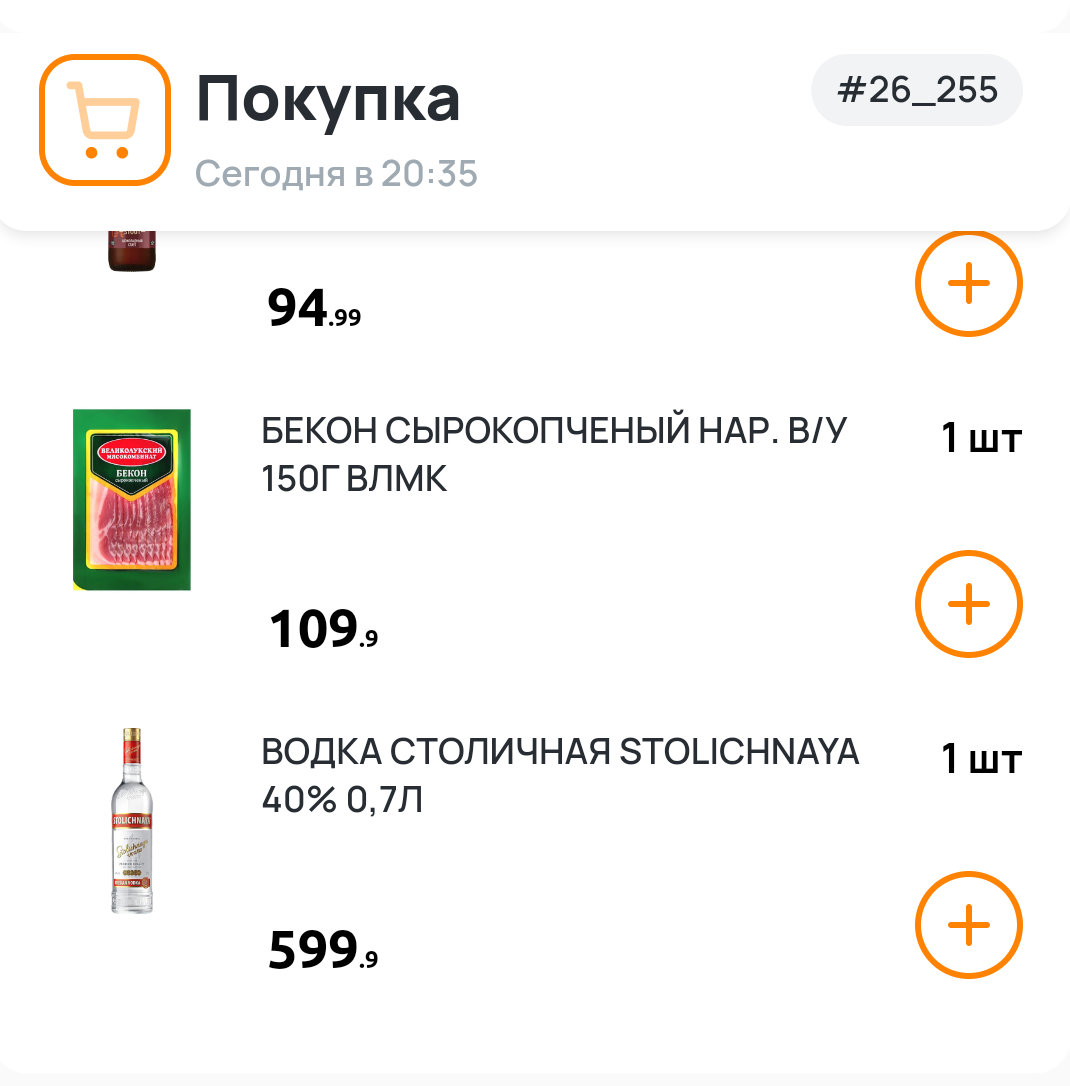
Task: Tap the orange shopping cart icon
Action: point(104,120)
